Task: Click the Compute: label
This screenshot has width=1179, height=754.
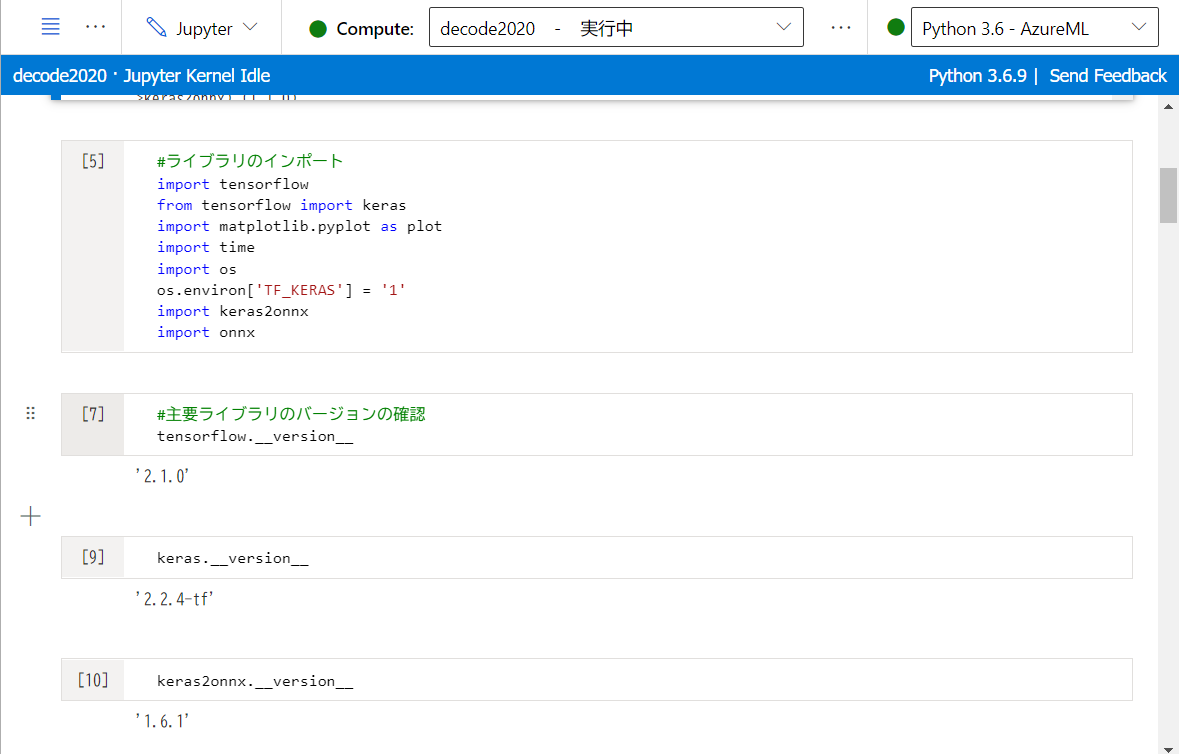Action: (x=375, y=29)
